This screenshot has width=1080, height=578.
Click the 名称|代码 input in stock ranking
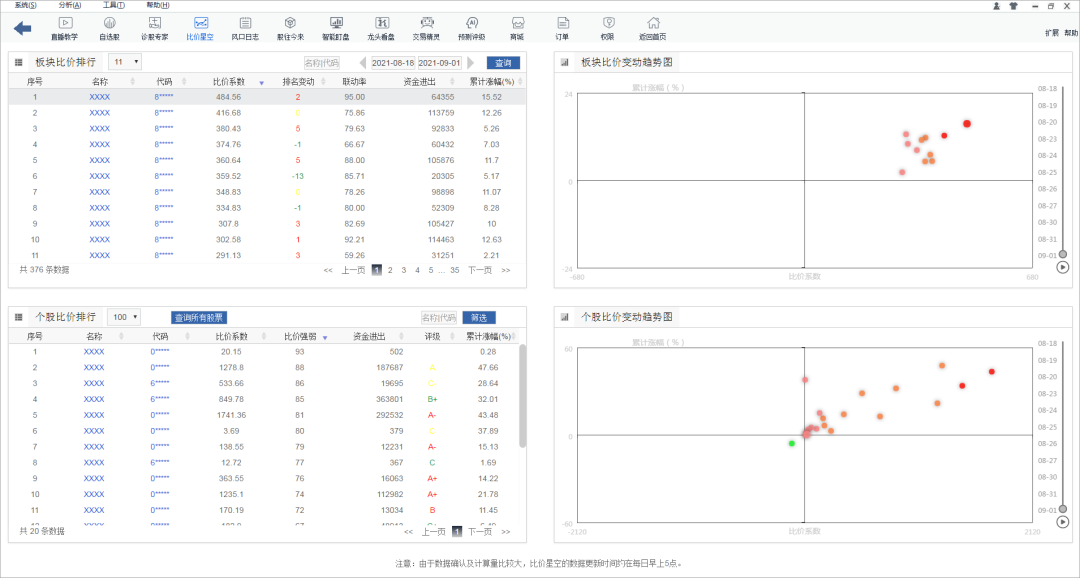tap(437, 317)
